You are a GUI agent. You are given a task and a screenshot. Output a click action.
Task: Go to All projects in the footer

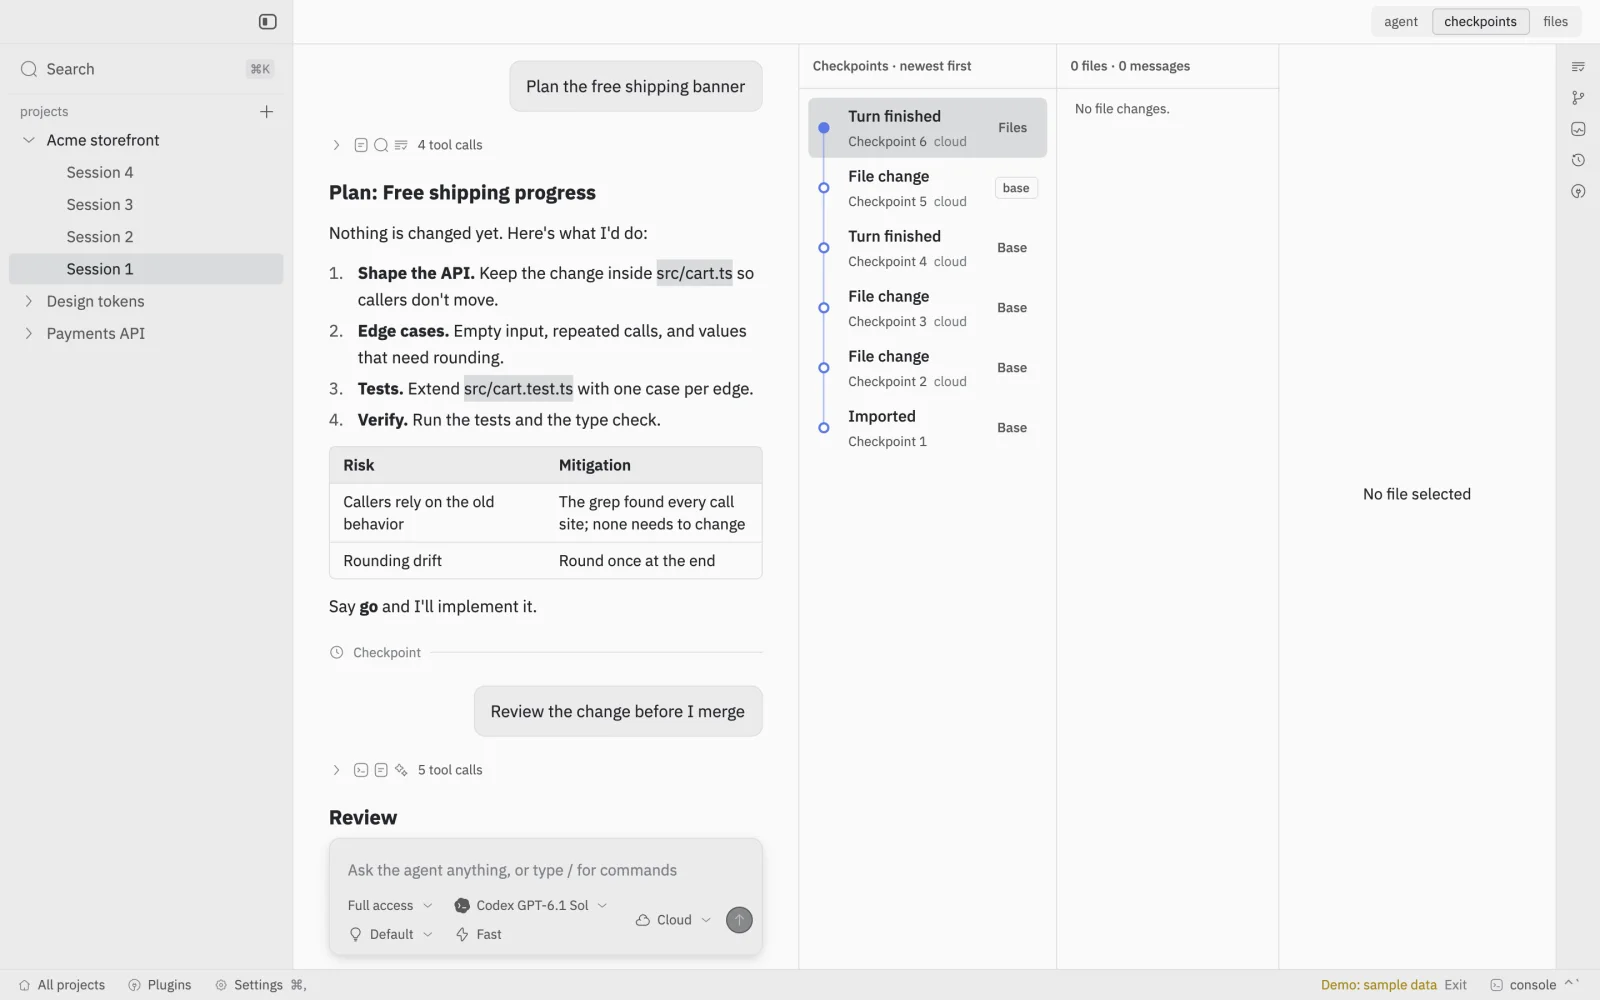click(x=61, y=985)
